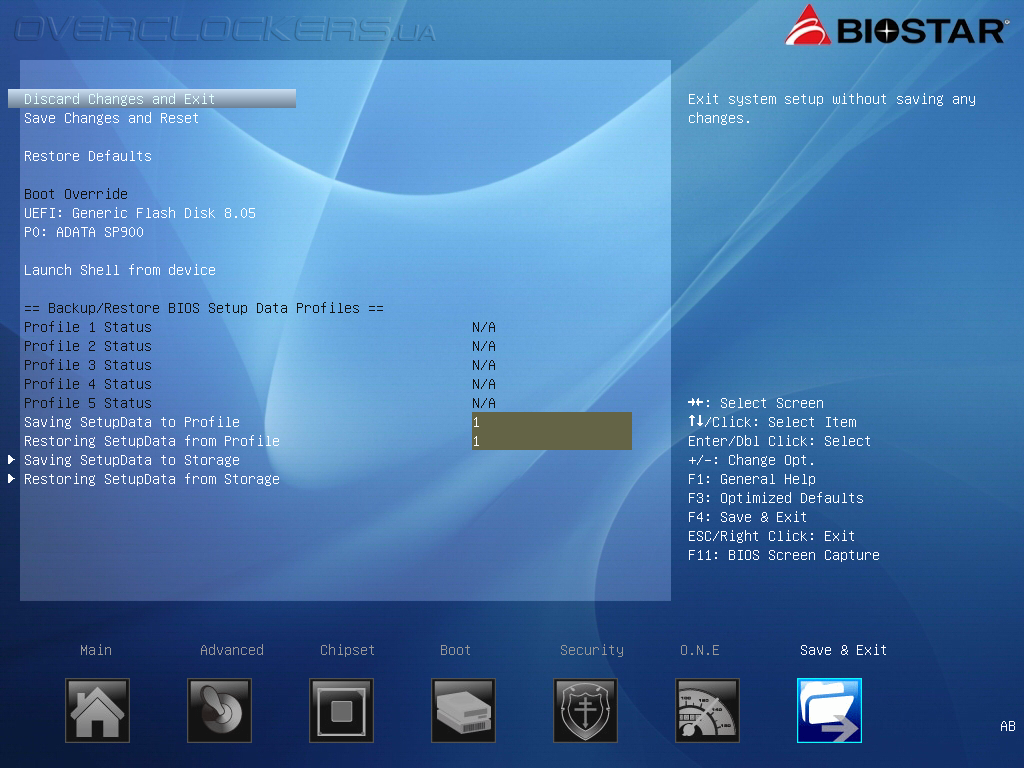Open Saving SetupData to Storage

point(132,460)
